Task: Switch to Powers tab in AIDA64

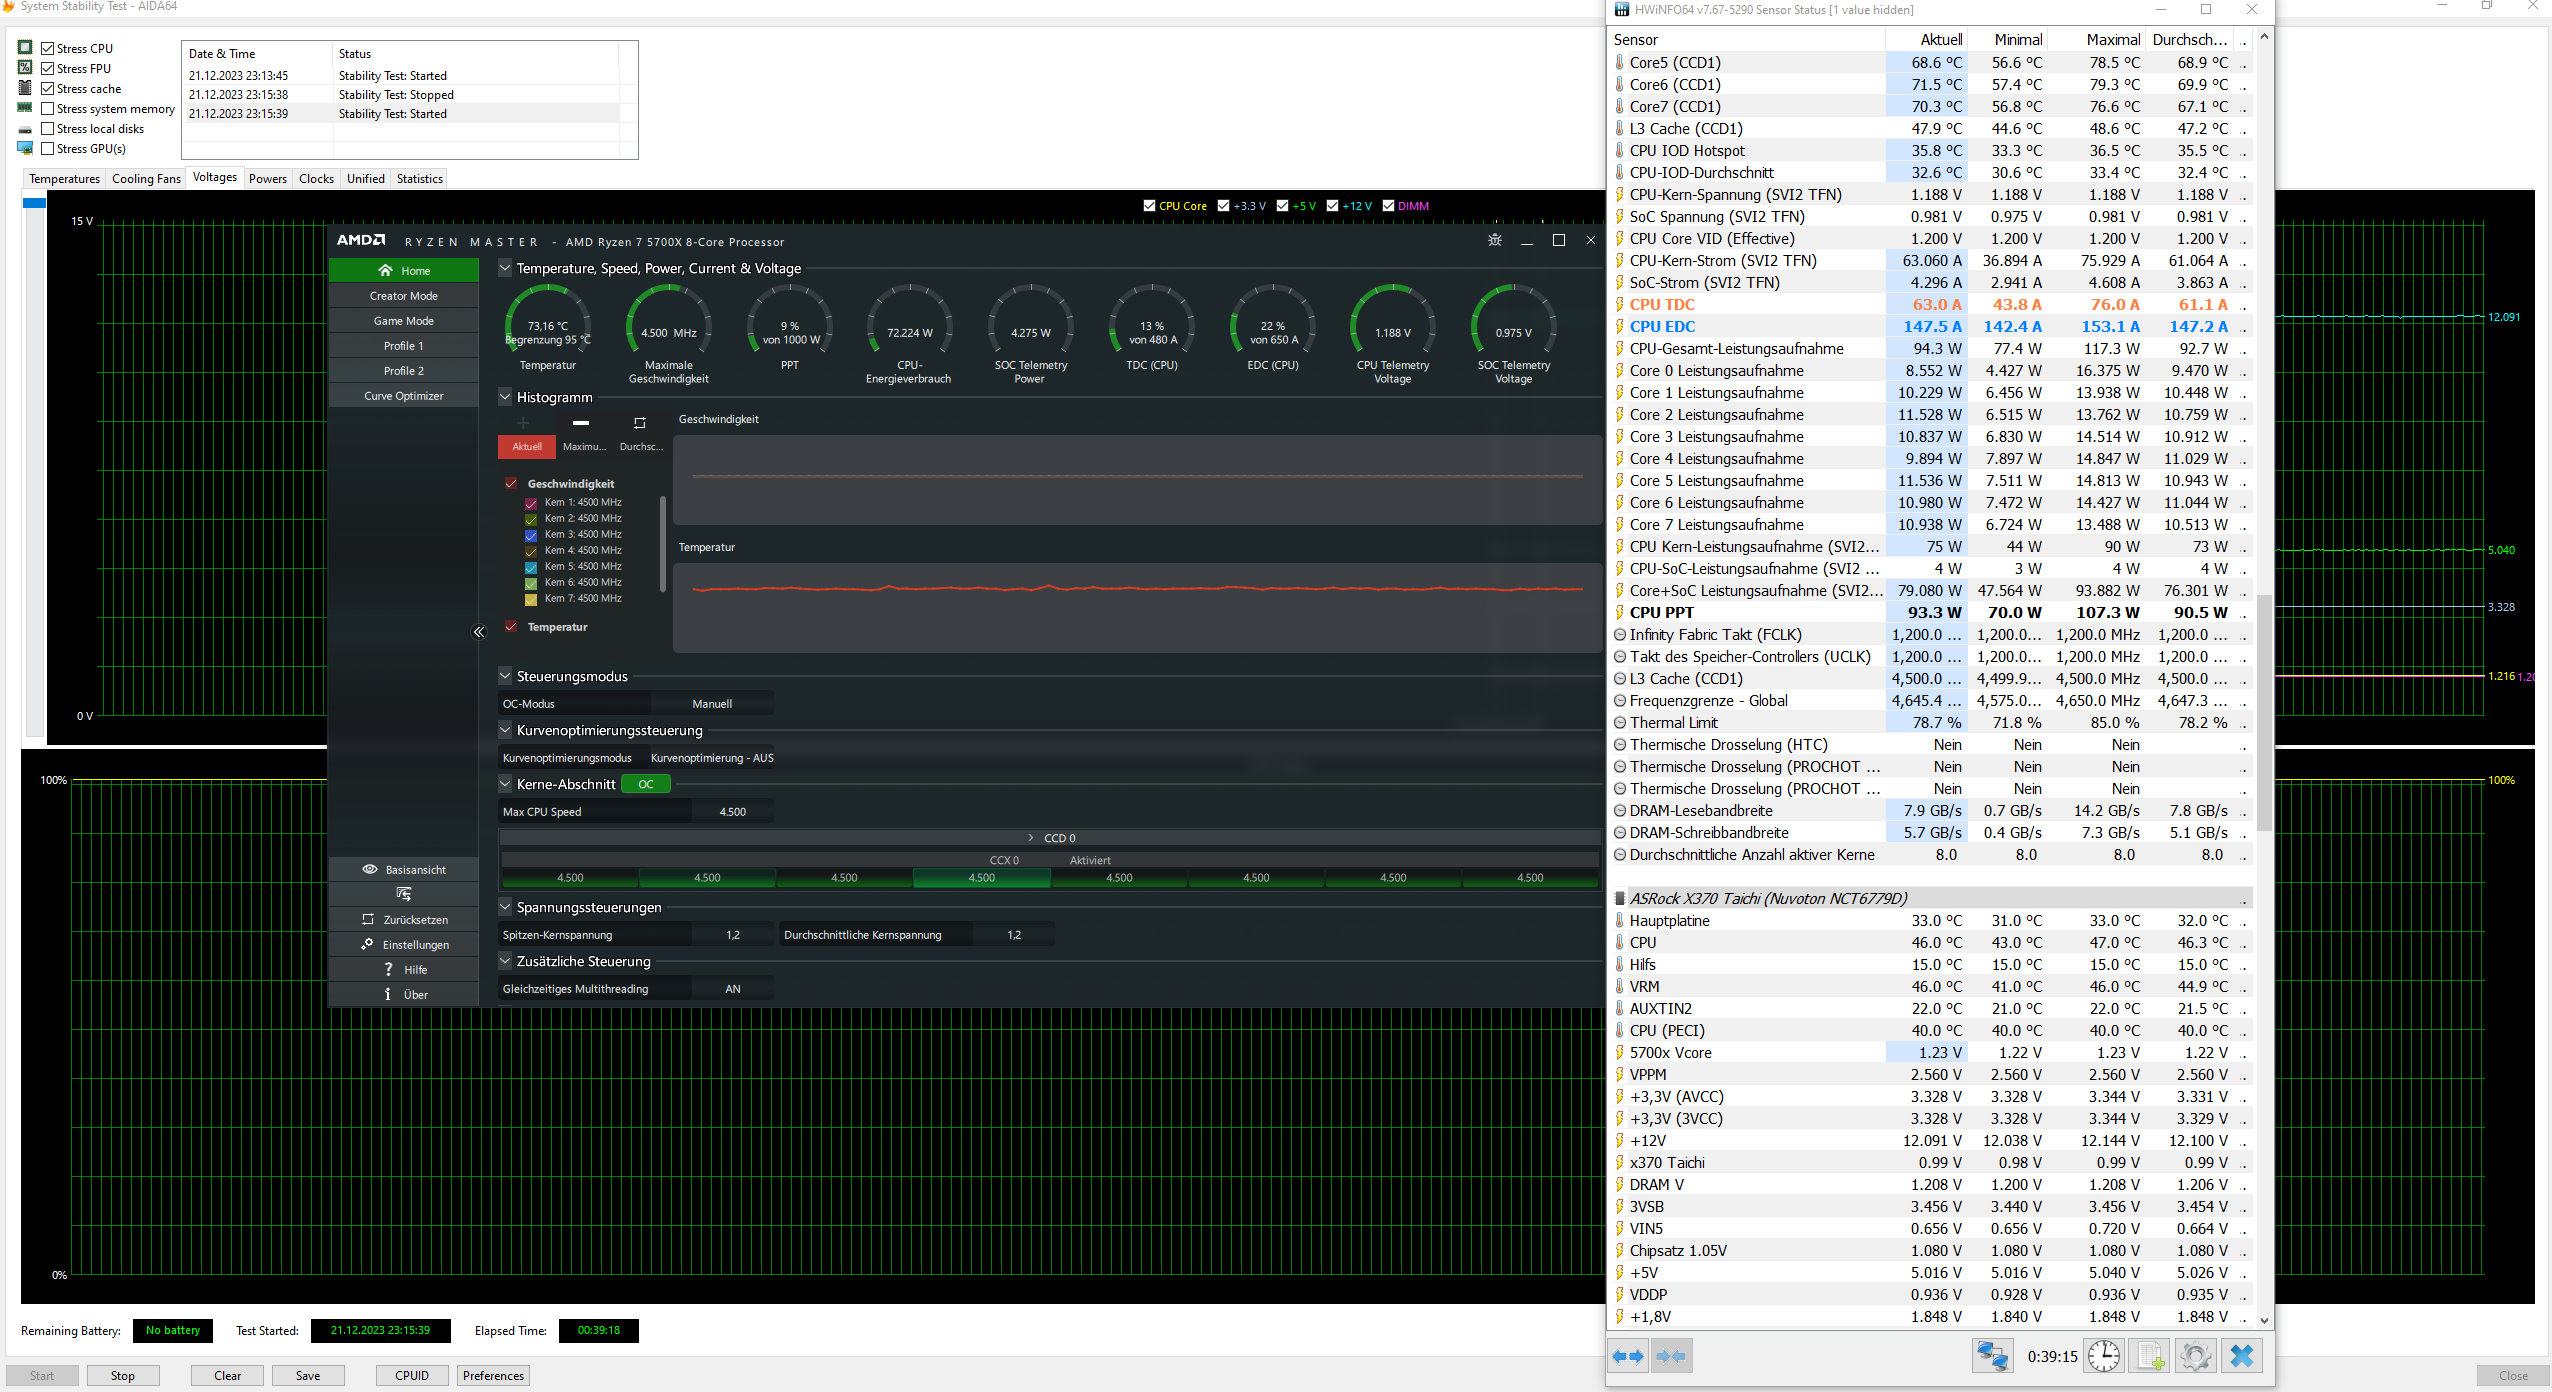Action: click(x=267, y=178)
